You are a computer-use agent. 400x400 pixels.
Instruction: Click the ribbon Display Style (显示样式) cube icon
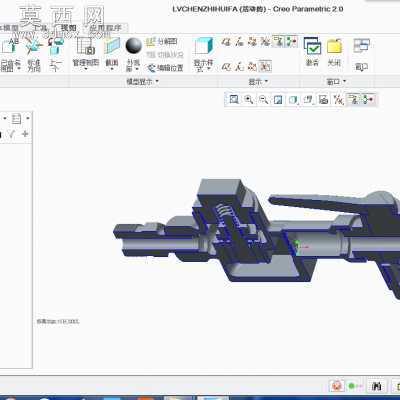click(x=203, y=46)
